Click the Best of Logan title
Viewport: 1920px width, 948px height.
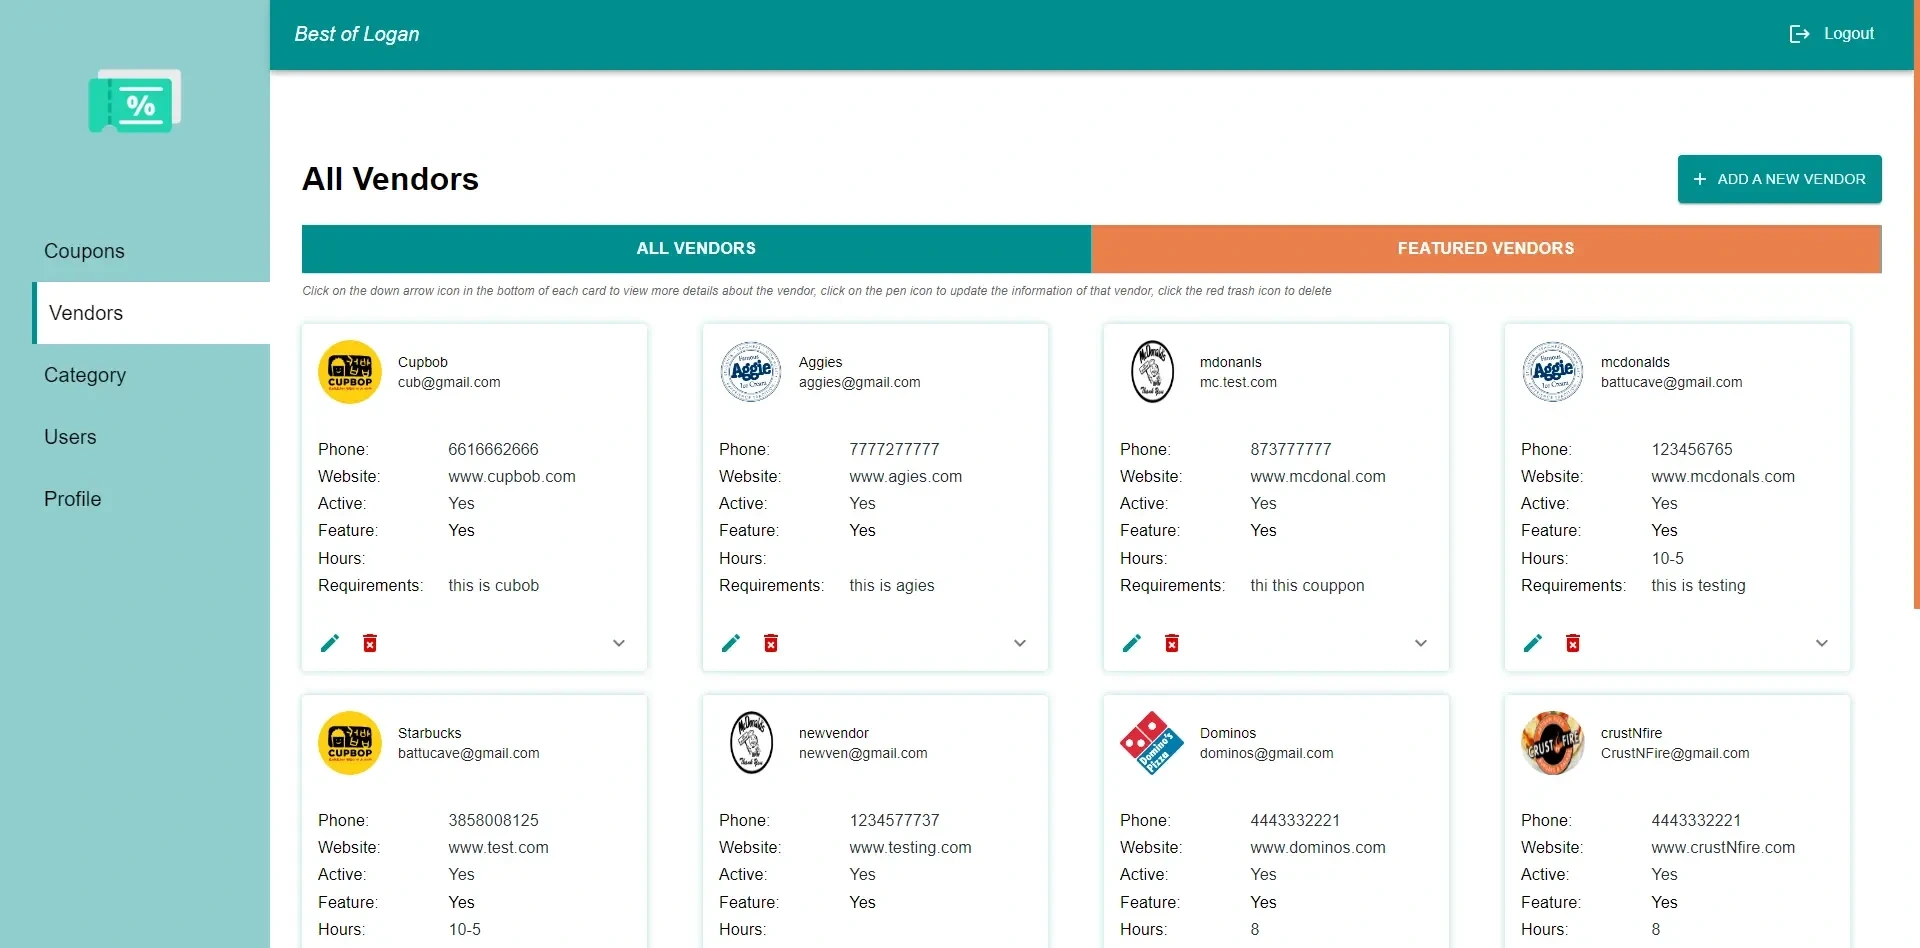357,34
